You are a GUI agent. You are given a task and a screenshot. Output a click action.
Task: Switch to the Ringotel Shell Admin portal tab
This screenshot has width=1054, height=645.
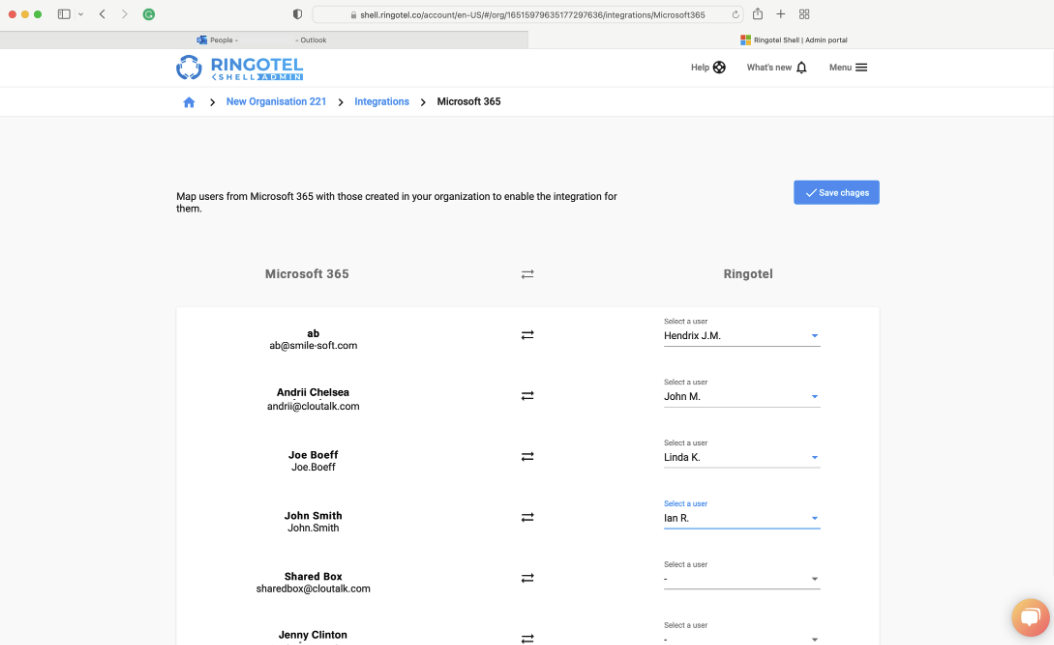click(791, 40)
